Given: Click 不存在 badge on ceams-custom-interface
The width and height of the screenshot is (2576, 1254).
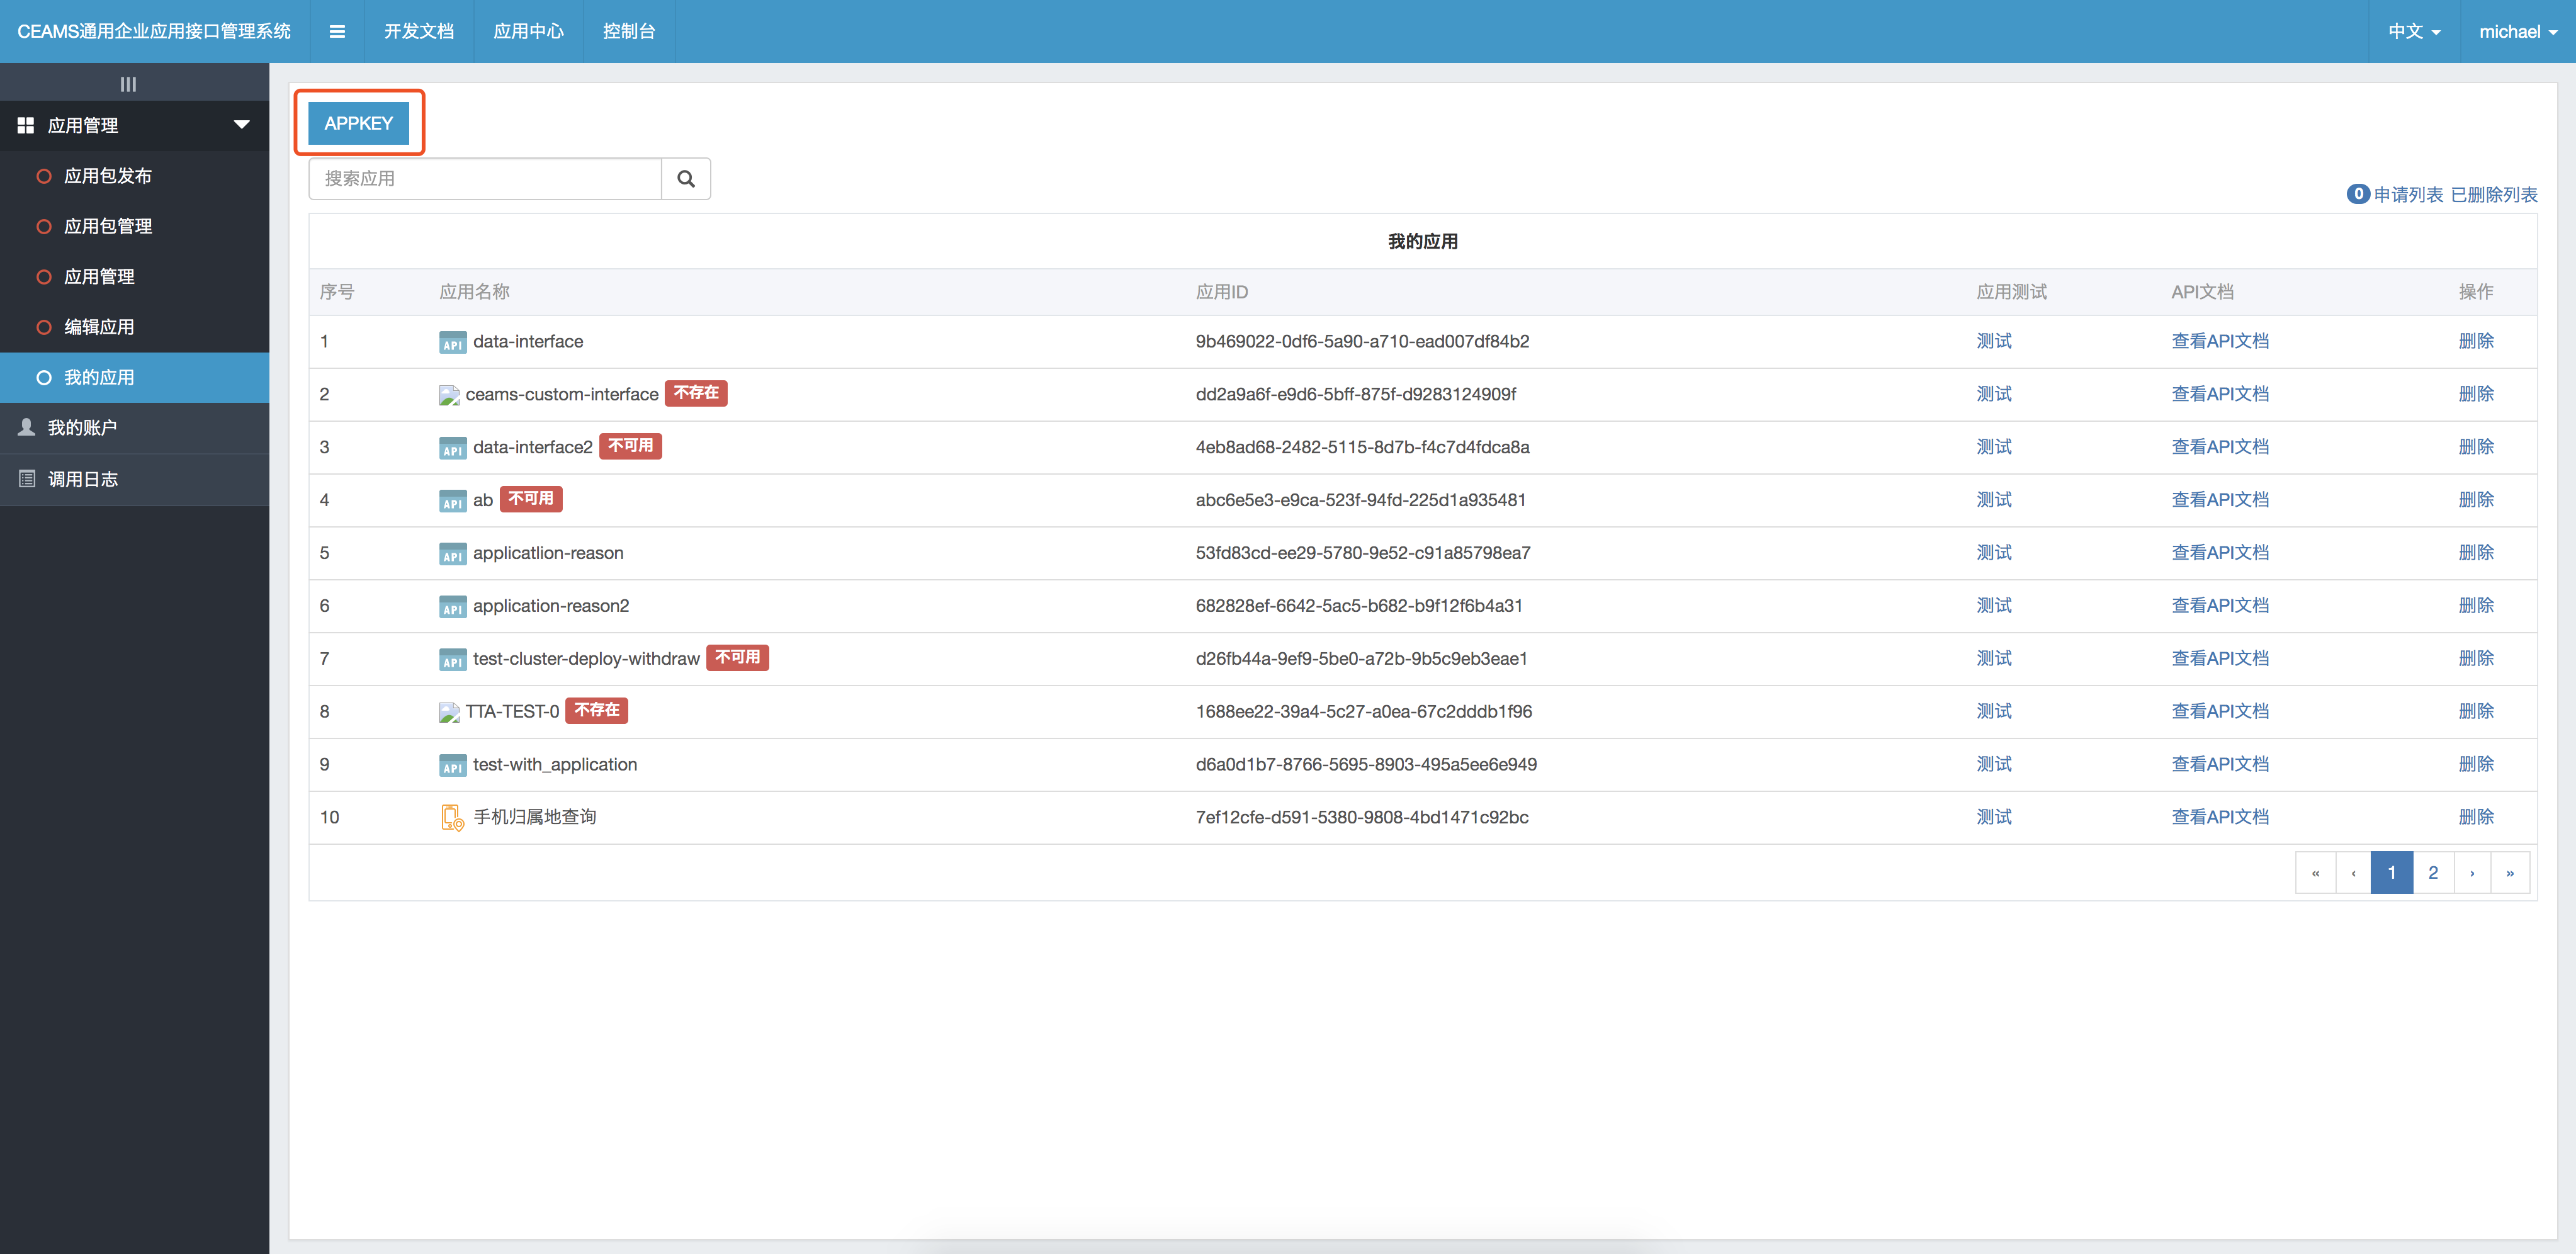Looking at the screenshot, I should tap(696, 393).
